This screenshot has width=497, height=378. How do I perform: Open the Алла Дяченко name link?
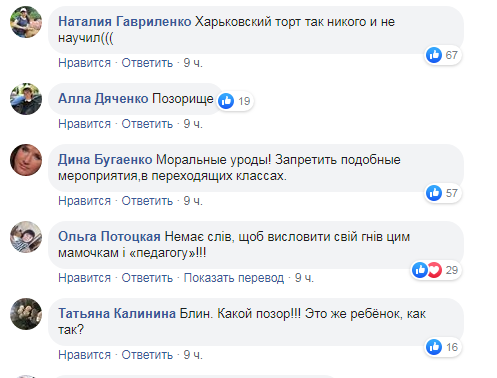(103, 99)
